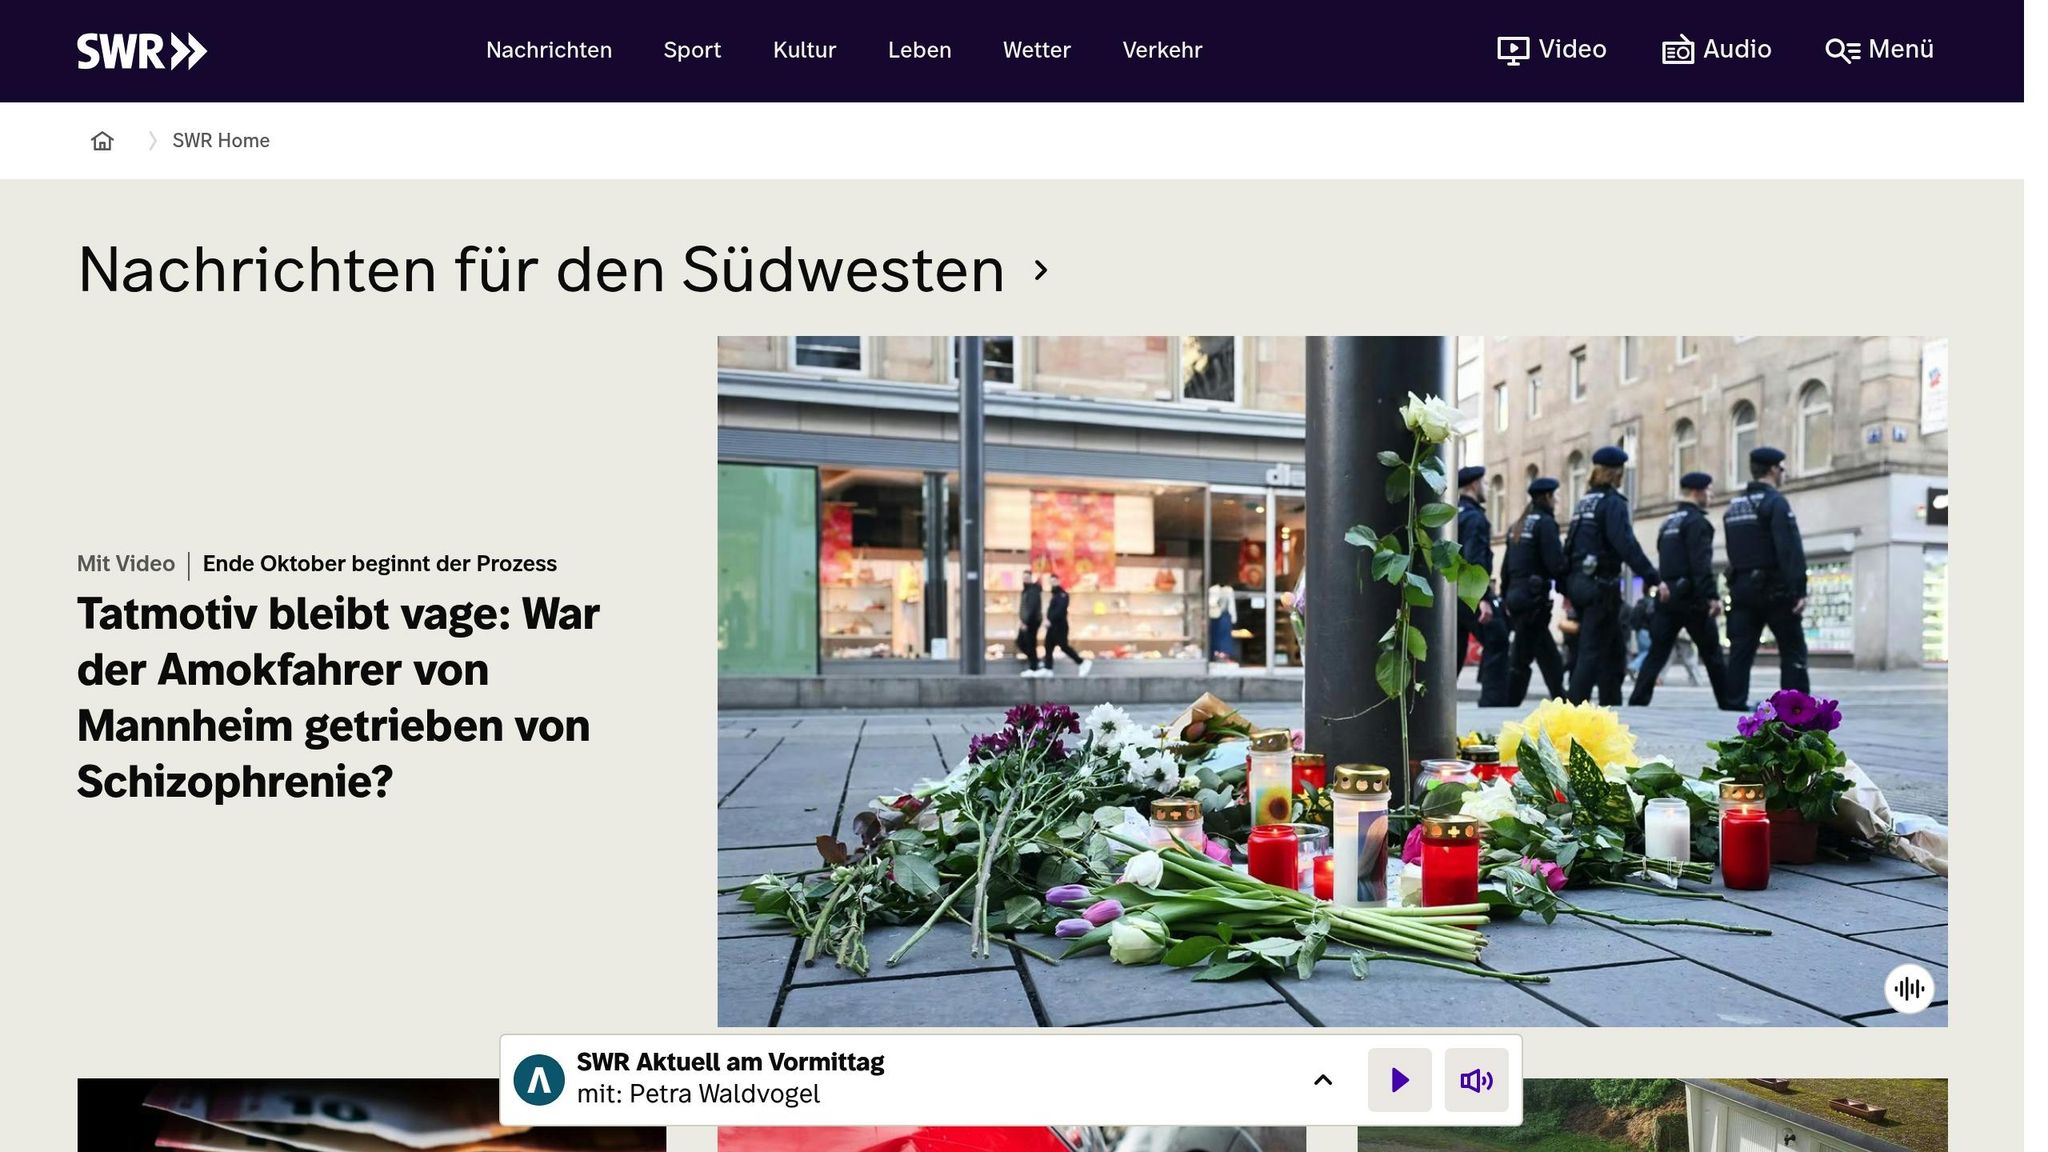Click the SWR logo in header

[x=142, y=51]
